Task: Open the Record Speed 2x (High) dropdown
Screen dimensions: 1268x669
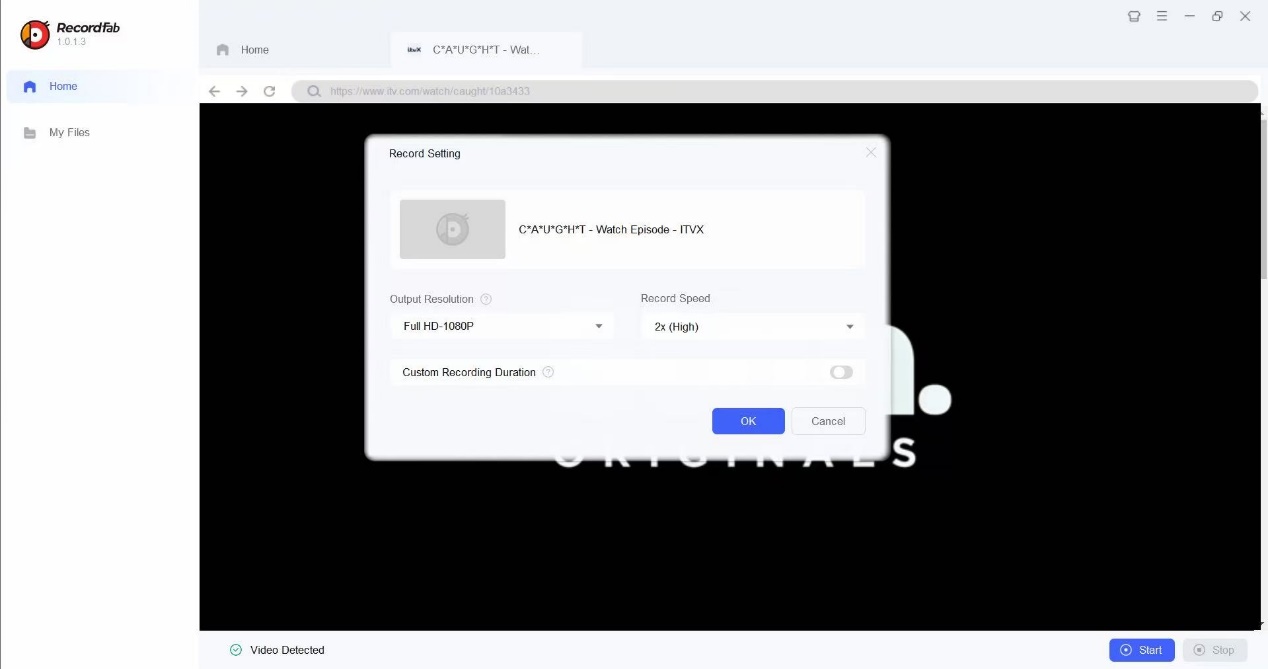Action: tap(753, 326)
